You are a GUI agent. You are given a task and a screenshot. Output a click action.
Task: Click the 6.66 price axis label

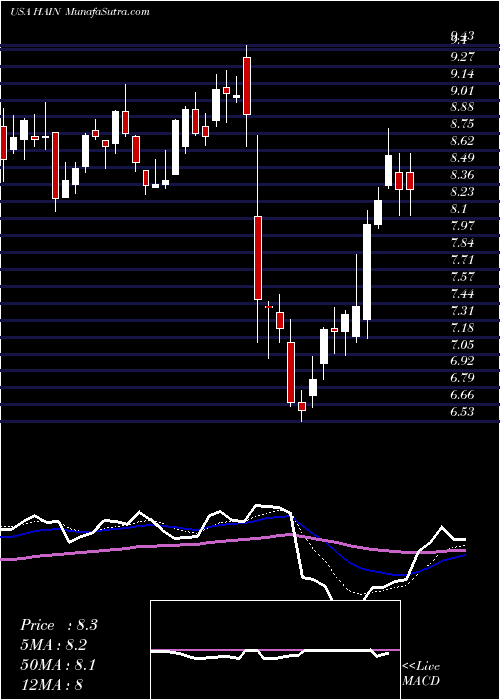coord(462,395)
